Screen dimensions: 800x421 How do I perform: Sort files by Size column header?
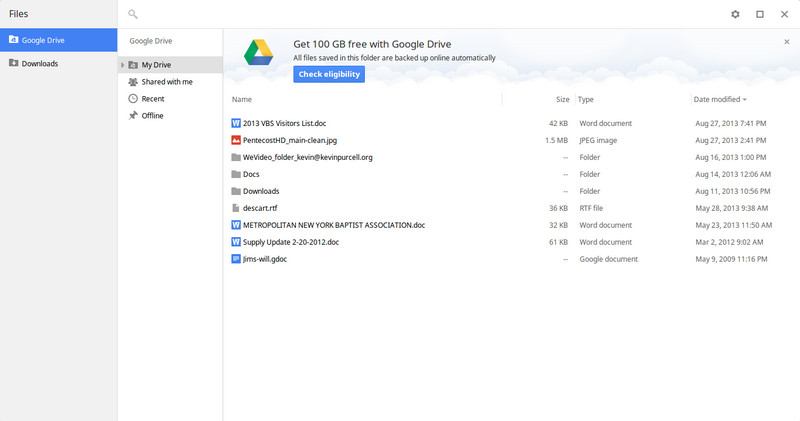[x=562, y=100]
